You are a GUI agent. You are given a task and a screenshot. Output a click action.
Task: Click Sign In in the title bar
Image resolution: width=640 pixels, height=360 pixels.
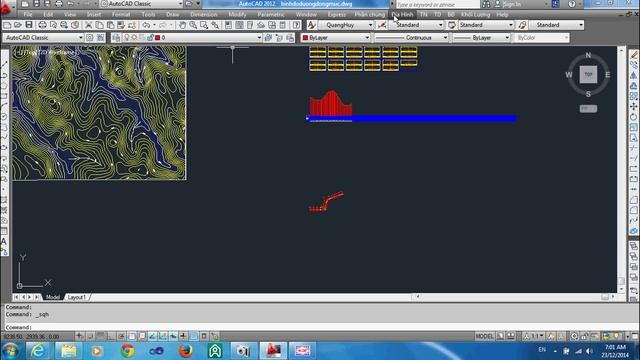pos(512,4)
